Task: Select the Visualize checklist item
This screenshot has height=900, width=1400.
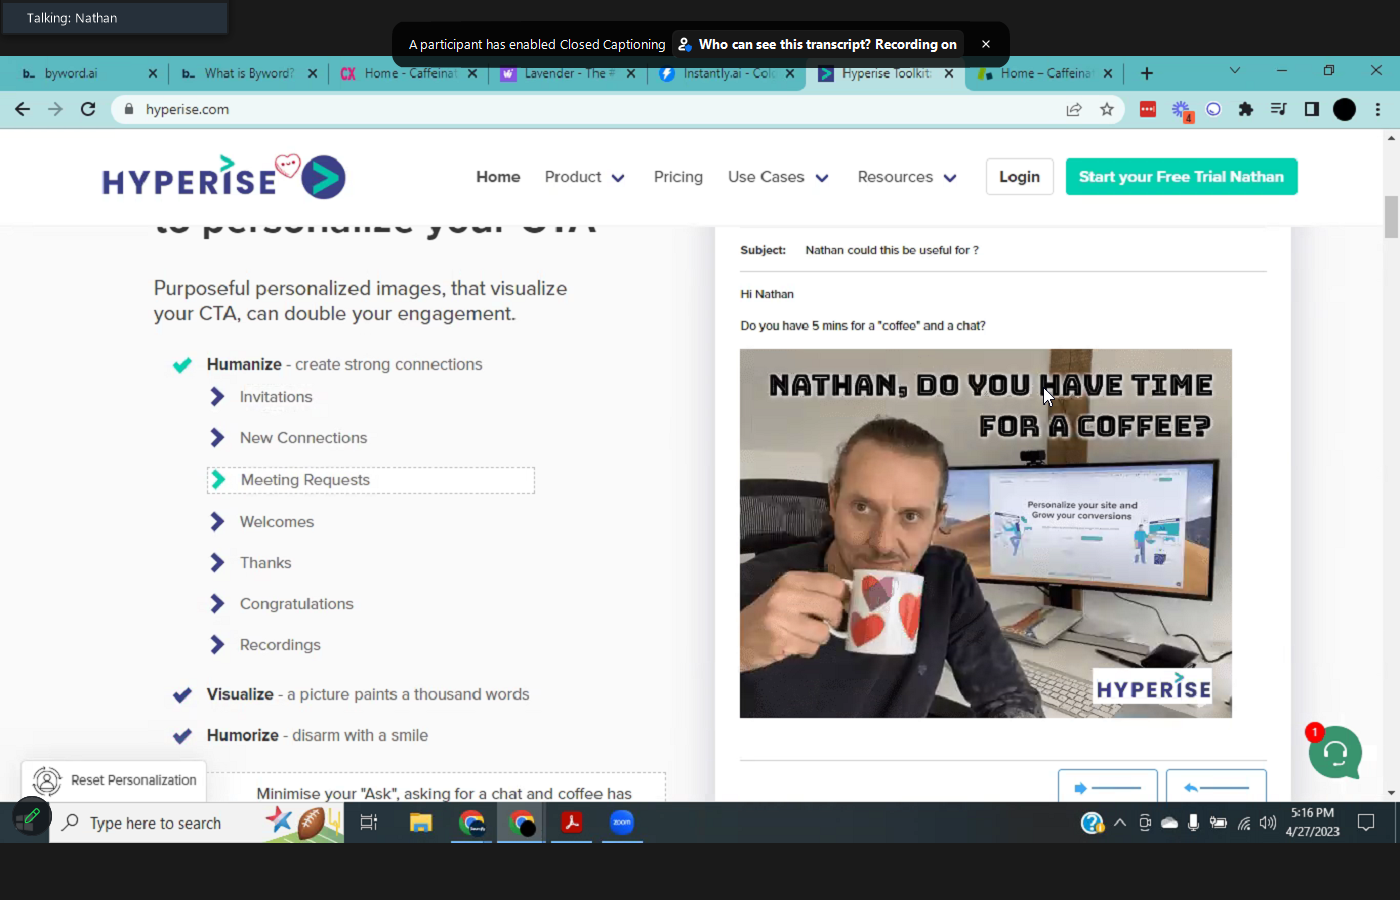Action: [240, 695]
